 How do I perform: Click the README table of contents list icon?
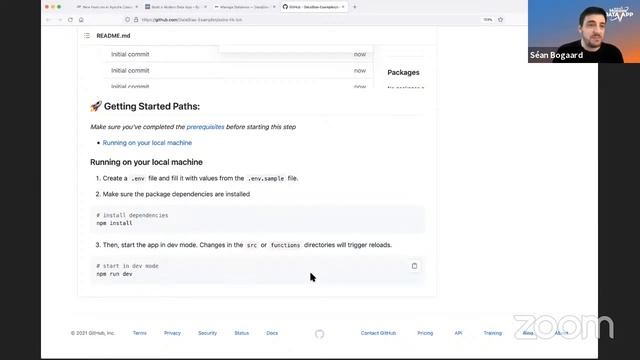(87, 36)
